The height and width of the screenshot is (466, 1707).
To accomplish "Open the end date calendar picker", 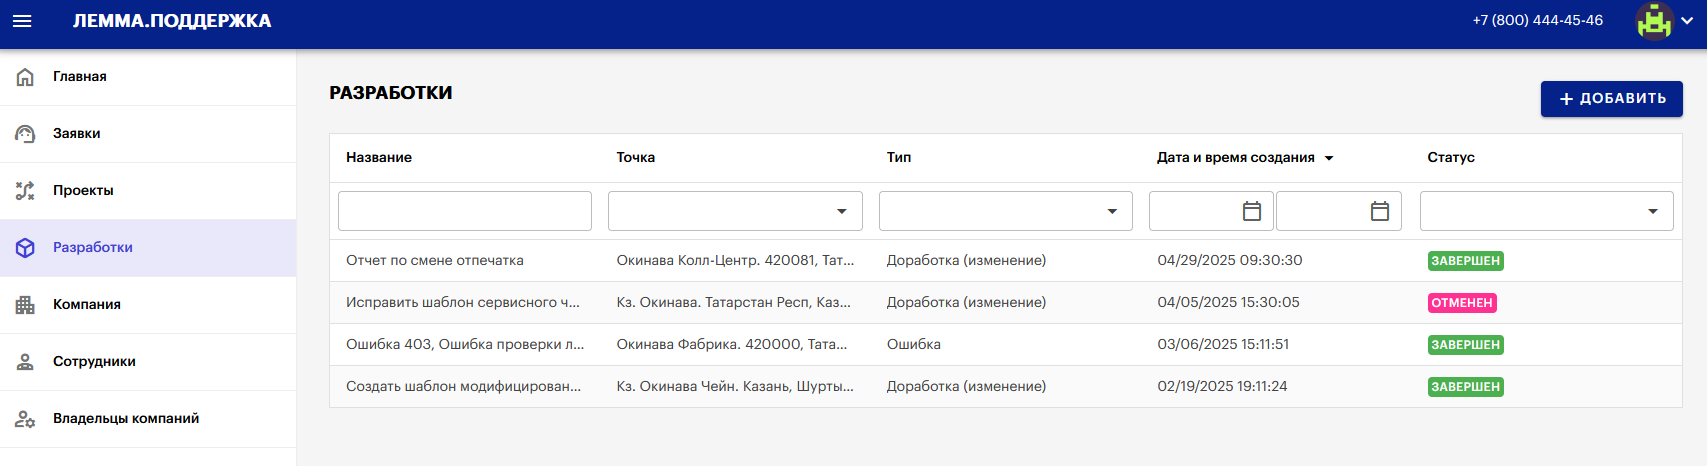I will (x=1379, y=211).
